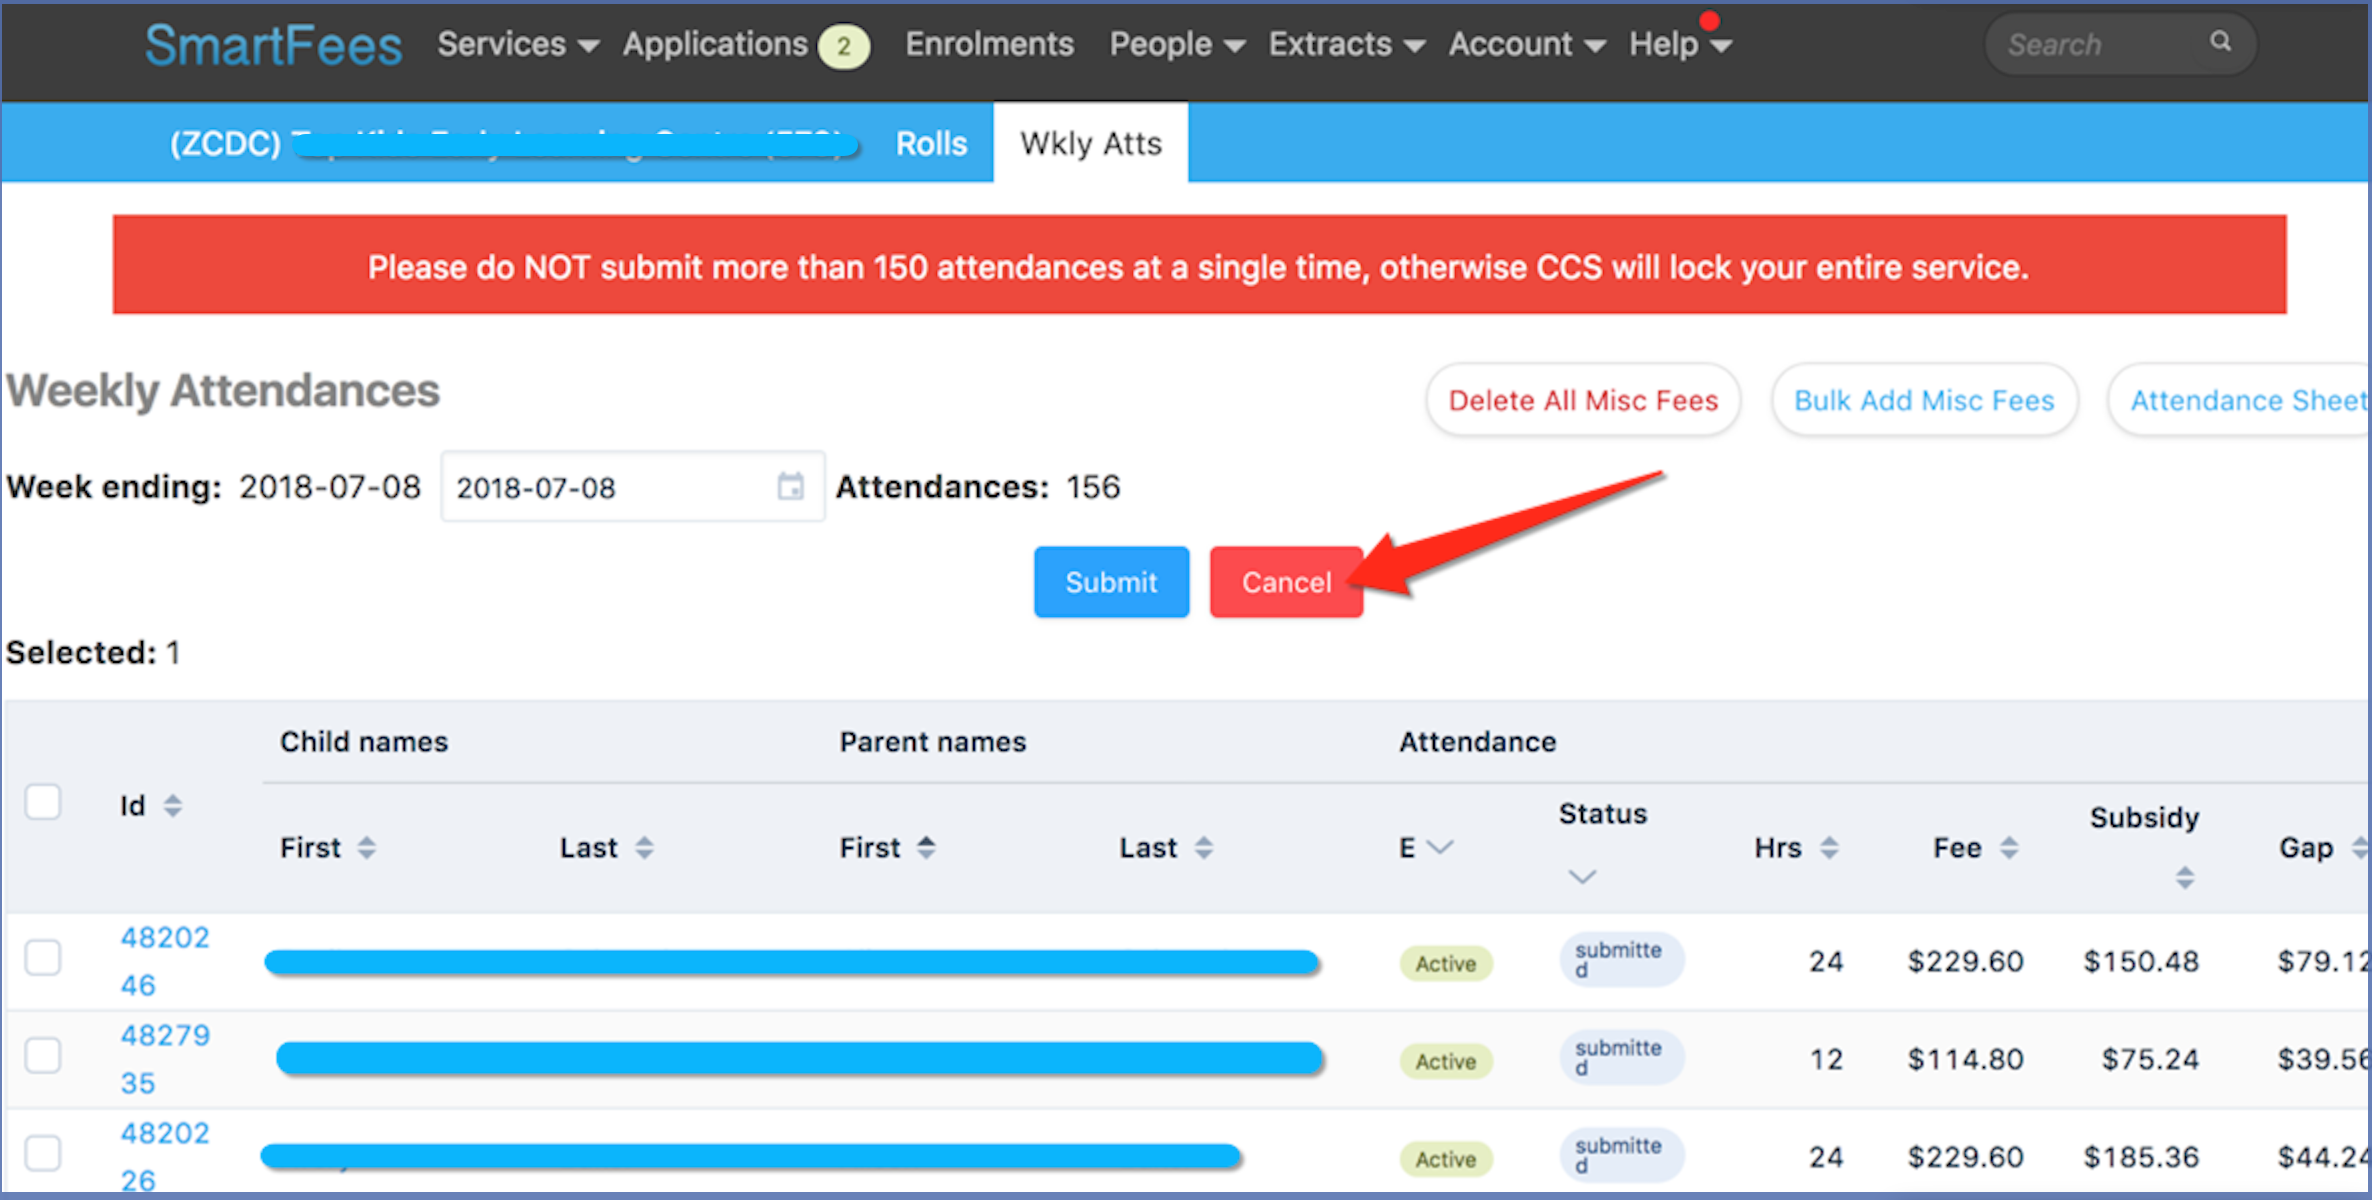Open attendance Id 4820226 link
Viewport: 2372px width, 1200px height.
click(164, 1156)
